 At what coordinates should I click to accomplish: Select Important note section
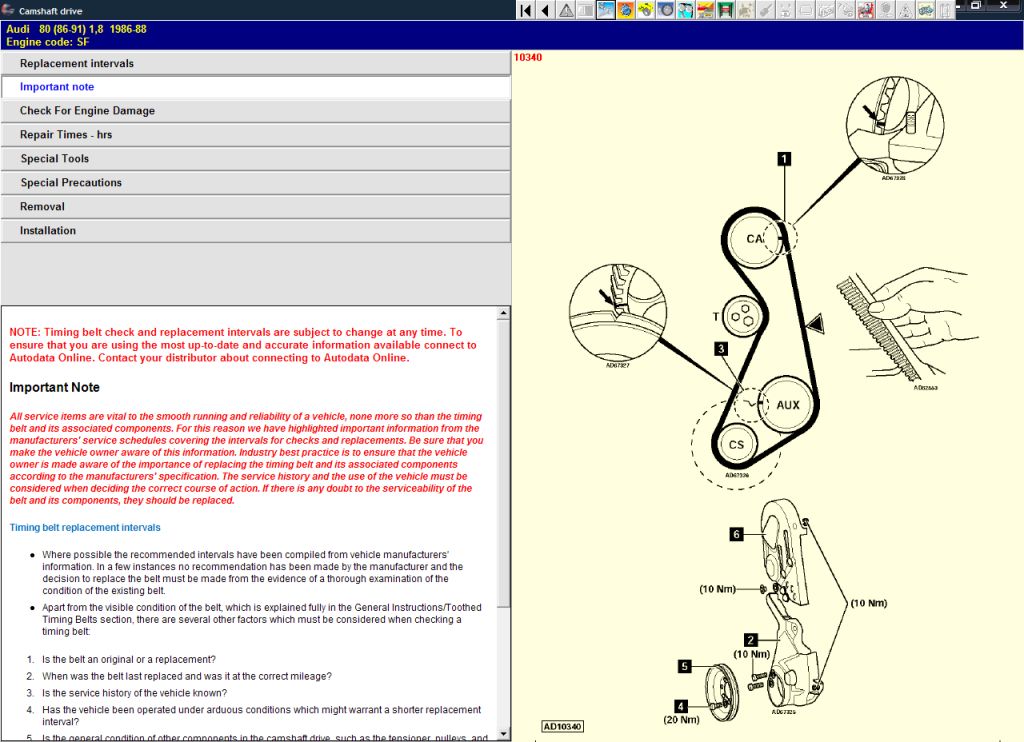pyautogui.click(x=255, y=87)
